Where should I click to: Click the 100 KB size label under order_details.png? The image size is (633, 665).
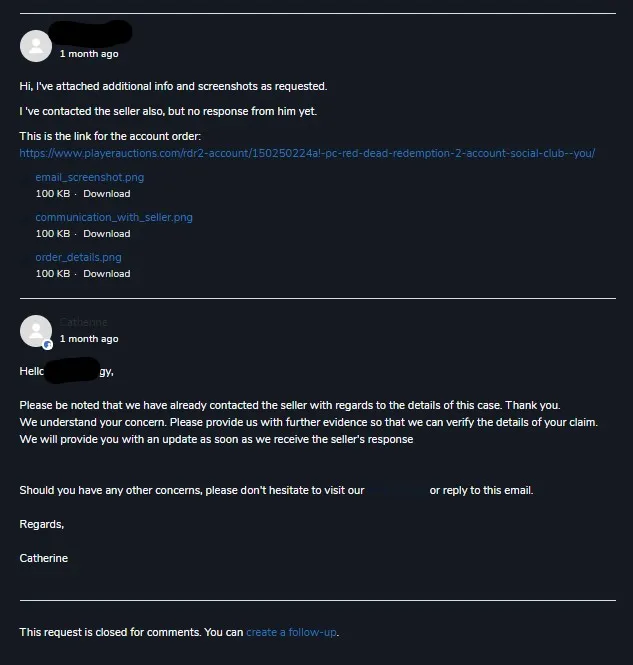53,273
